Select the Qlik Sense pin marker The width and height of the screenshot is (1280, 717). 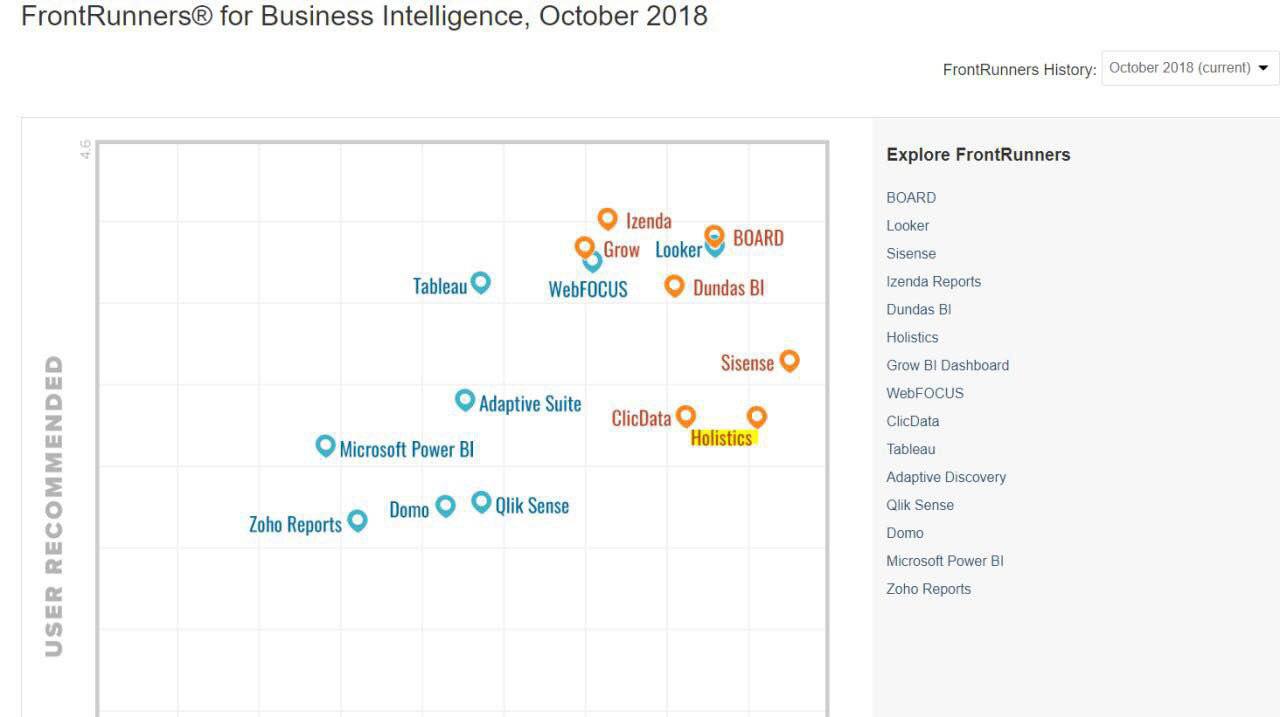click(481, 501)
